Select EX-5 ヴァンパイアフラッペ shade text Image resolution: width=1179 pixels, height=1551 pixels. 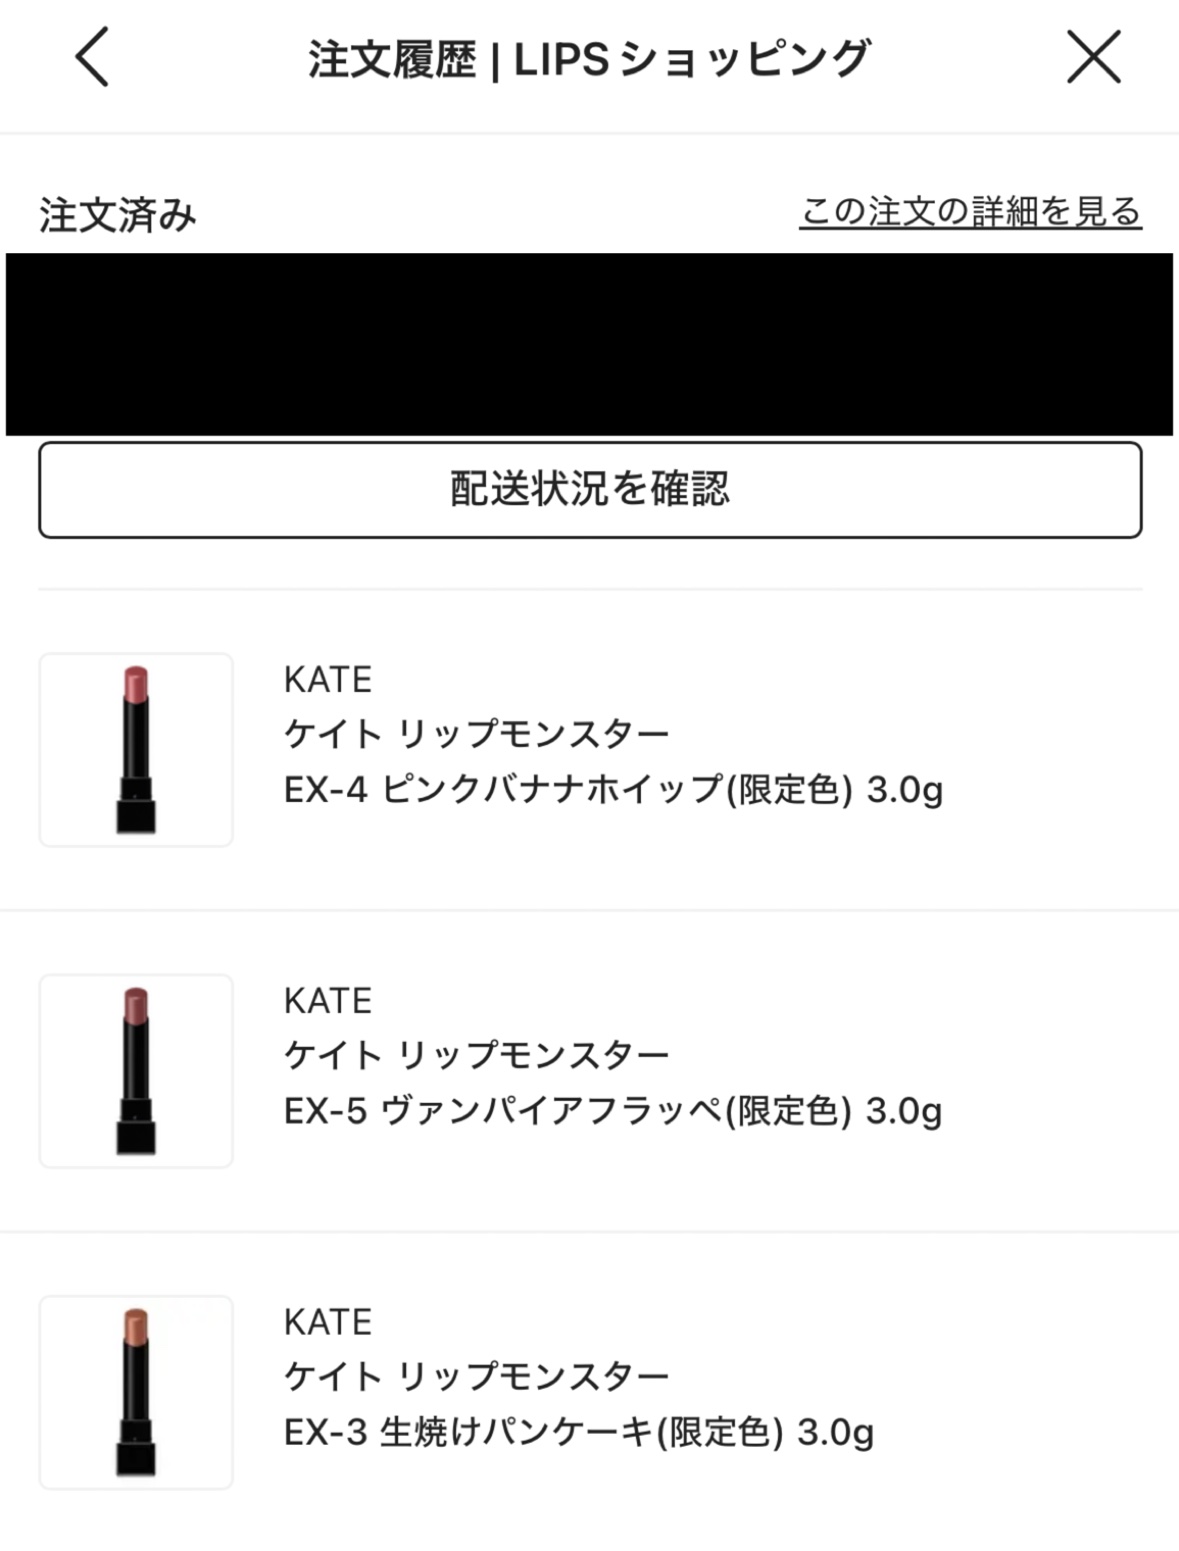pos(612,1111)
